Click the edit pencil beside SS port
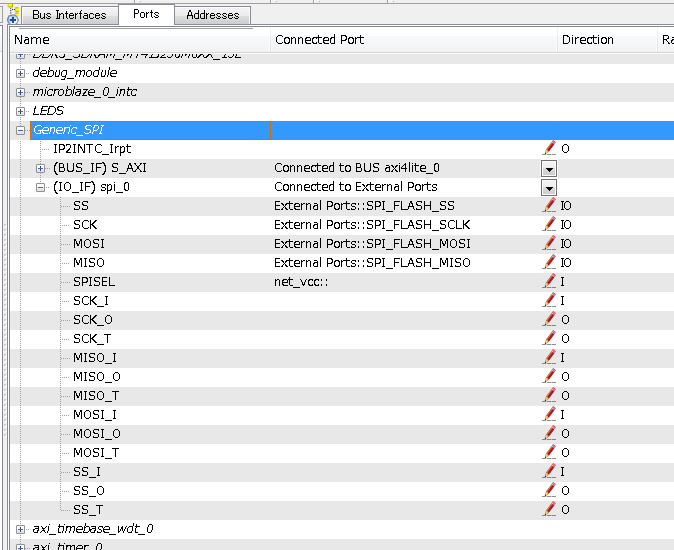This screenshot has height=550, width=674. (549, 205)
